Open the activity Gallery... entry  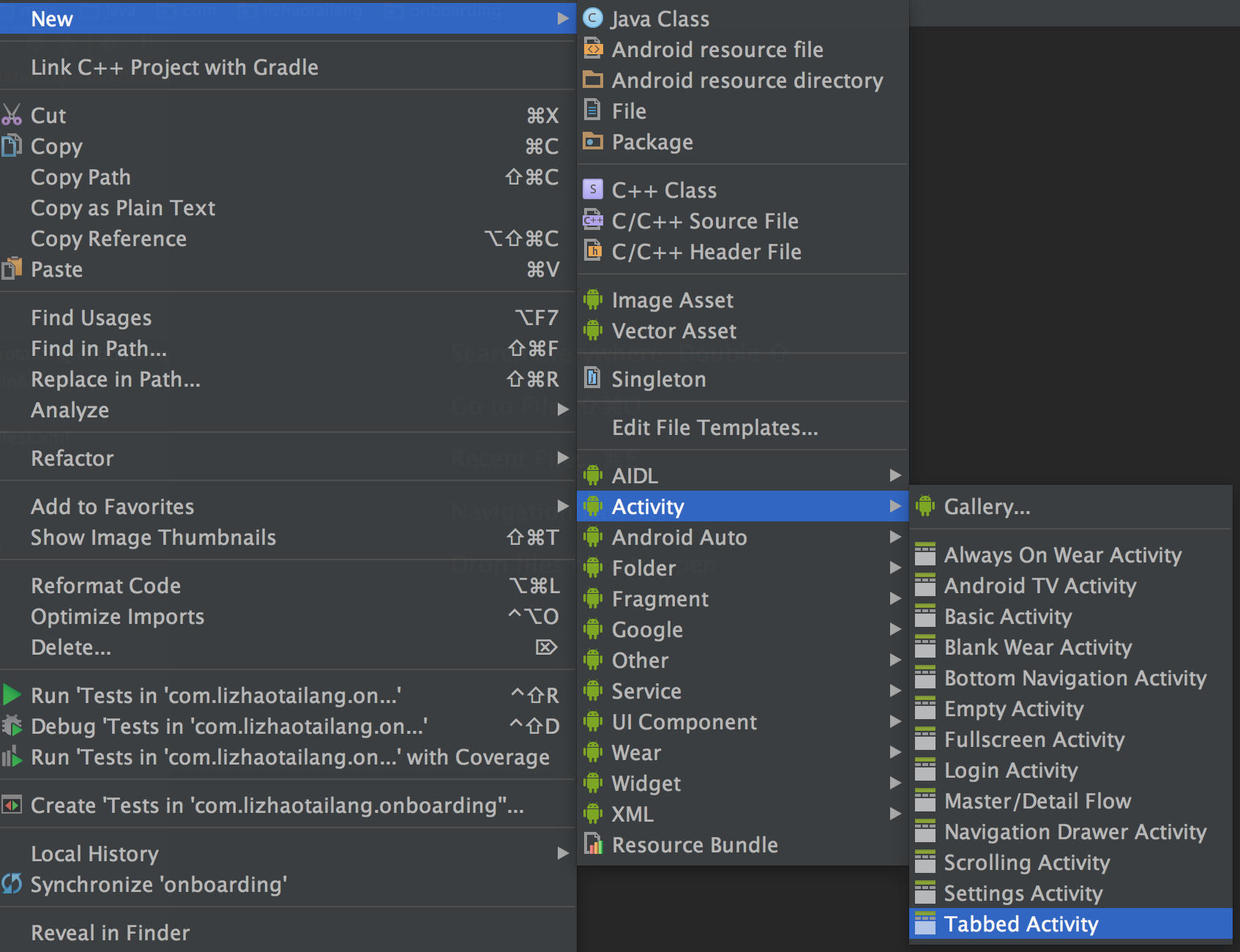click(x=986, y=507)
